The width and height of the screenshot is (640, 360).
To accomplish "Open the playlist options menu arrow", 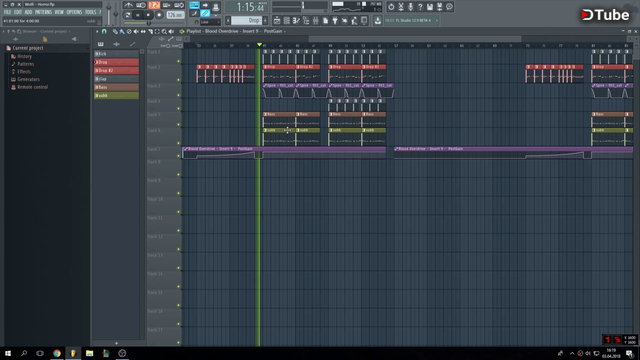I will (x=97, y=31).
